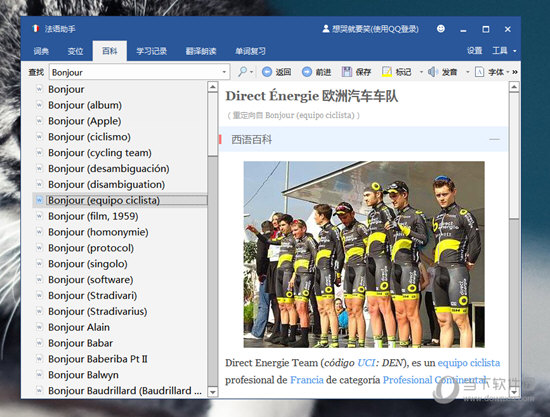
Task: Click the forward arrow icon
Action: pyautogui.click(x=307, y=72)
